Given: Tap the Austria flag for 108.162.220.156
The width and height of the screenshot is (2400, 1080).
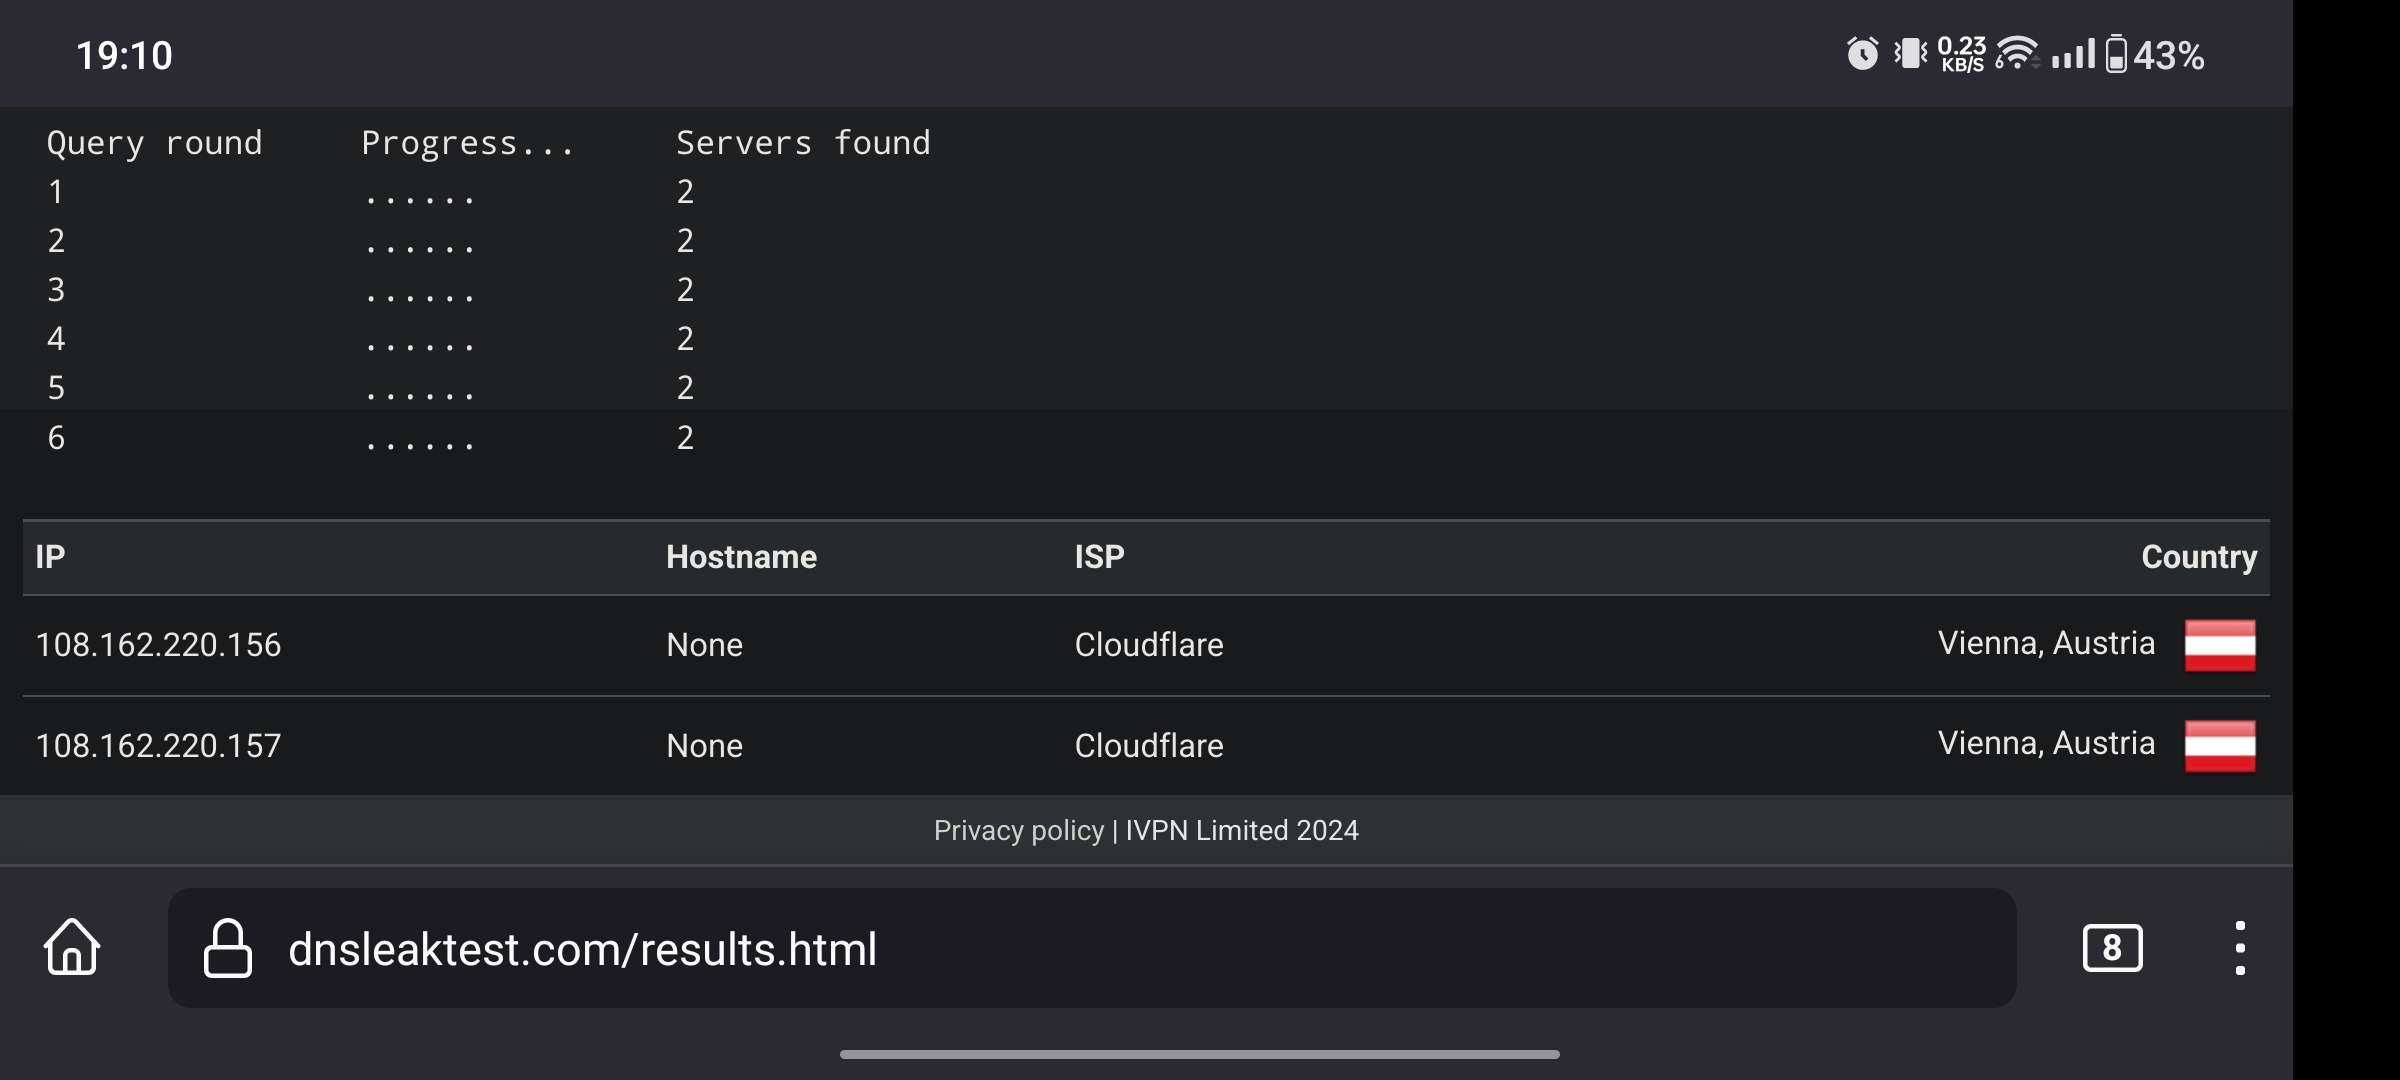Looking at the screenshot, I should (2220, 645).
